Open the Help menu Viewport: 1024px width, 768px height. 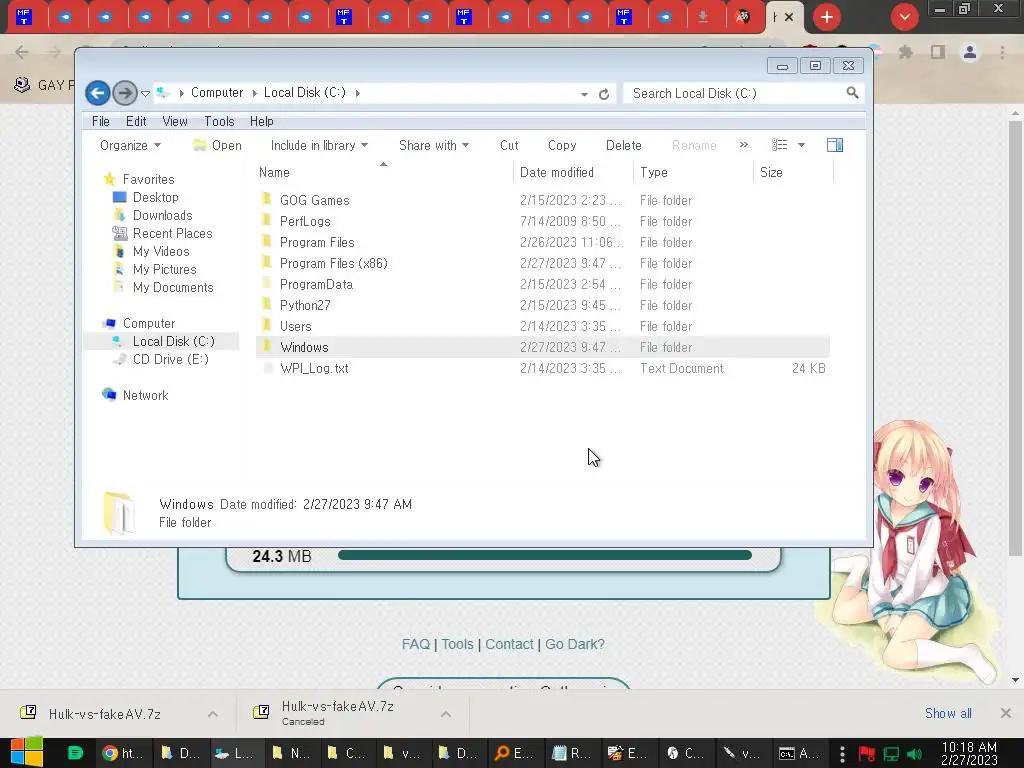[x=261, y=121]
